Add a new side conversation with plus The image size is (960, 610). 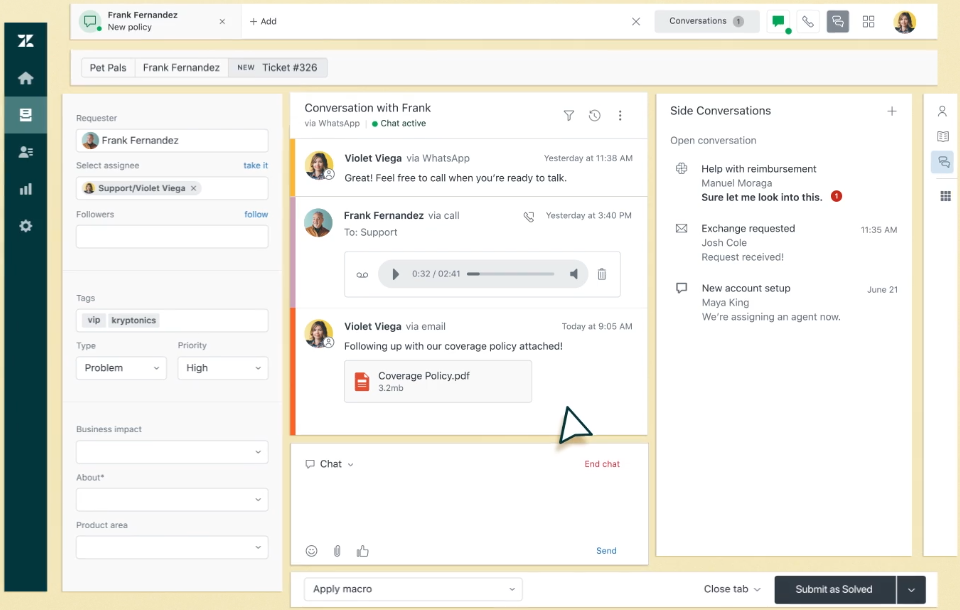pos(892,111)
